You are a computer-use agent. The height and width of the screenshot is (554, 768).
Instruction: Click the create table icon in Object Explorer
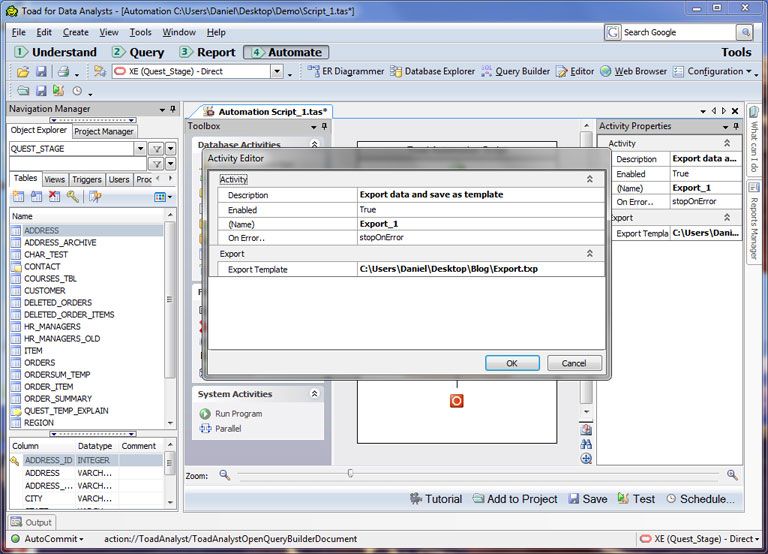[x=19, y=197]
